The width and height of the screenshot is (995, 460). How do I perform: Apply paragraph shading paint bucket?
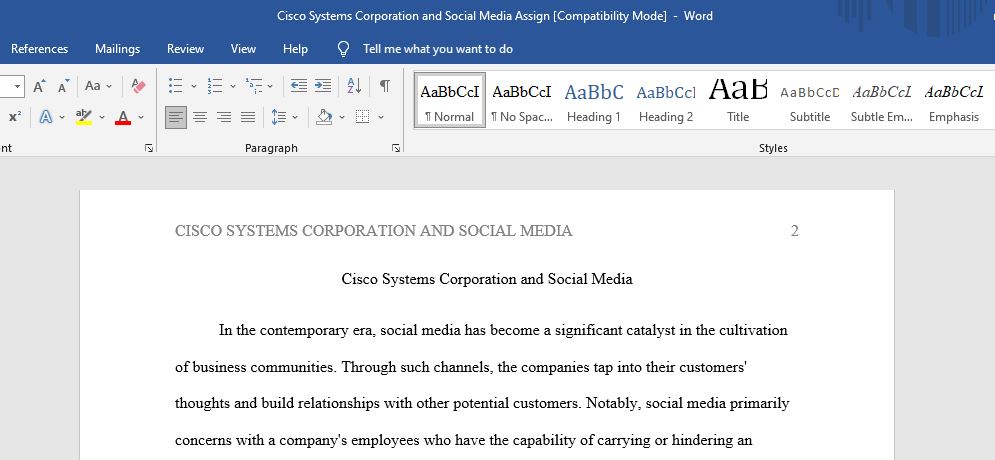click(x=324, y=117)
